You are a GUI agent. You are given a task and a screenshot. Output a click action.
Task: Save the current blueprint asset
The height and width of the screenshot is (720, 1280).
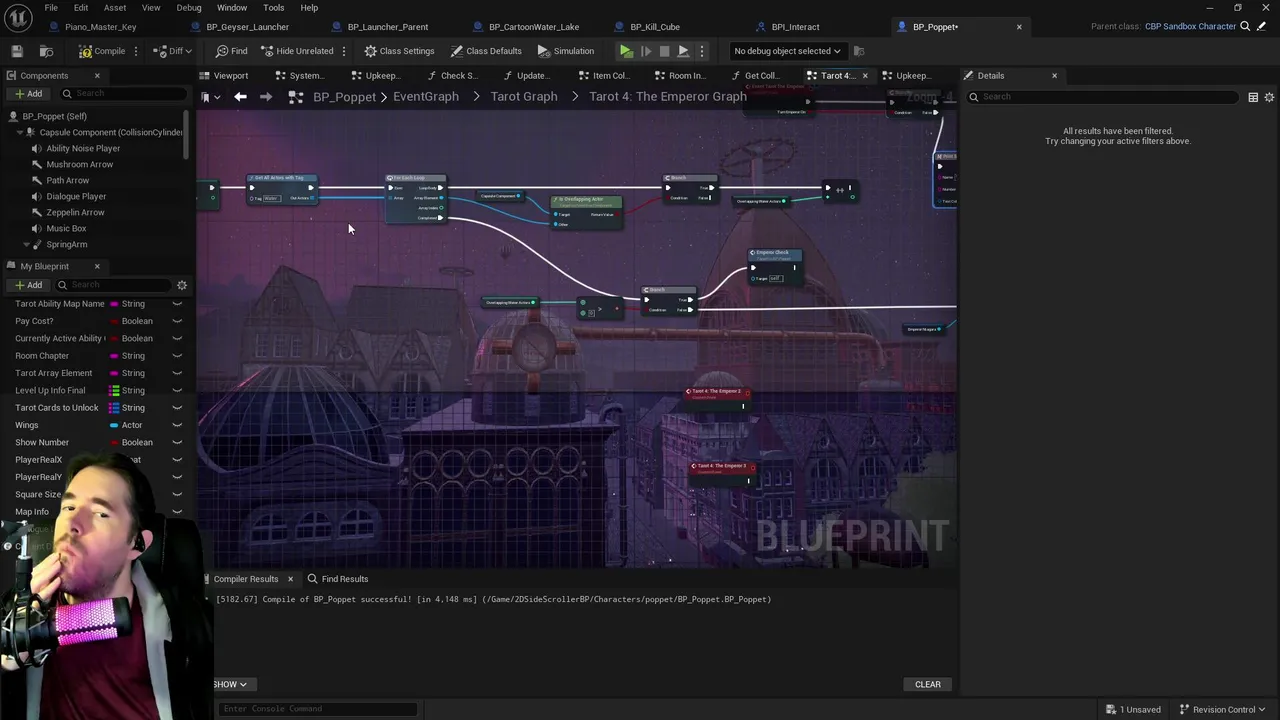pos(17,51)
